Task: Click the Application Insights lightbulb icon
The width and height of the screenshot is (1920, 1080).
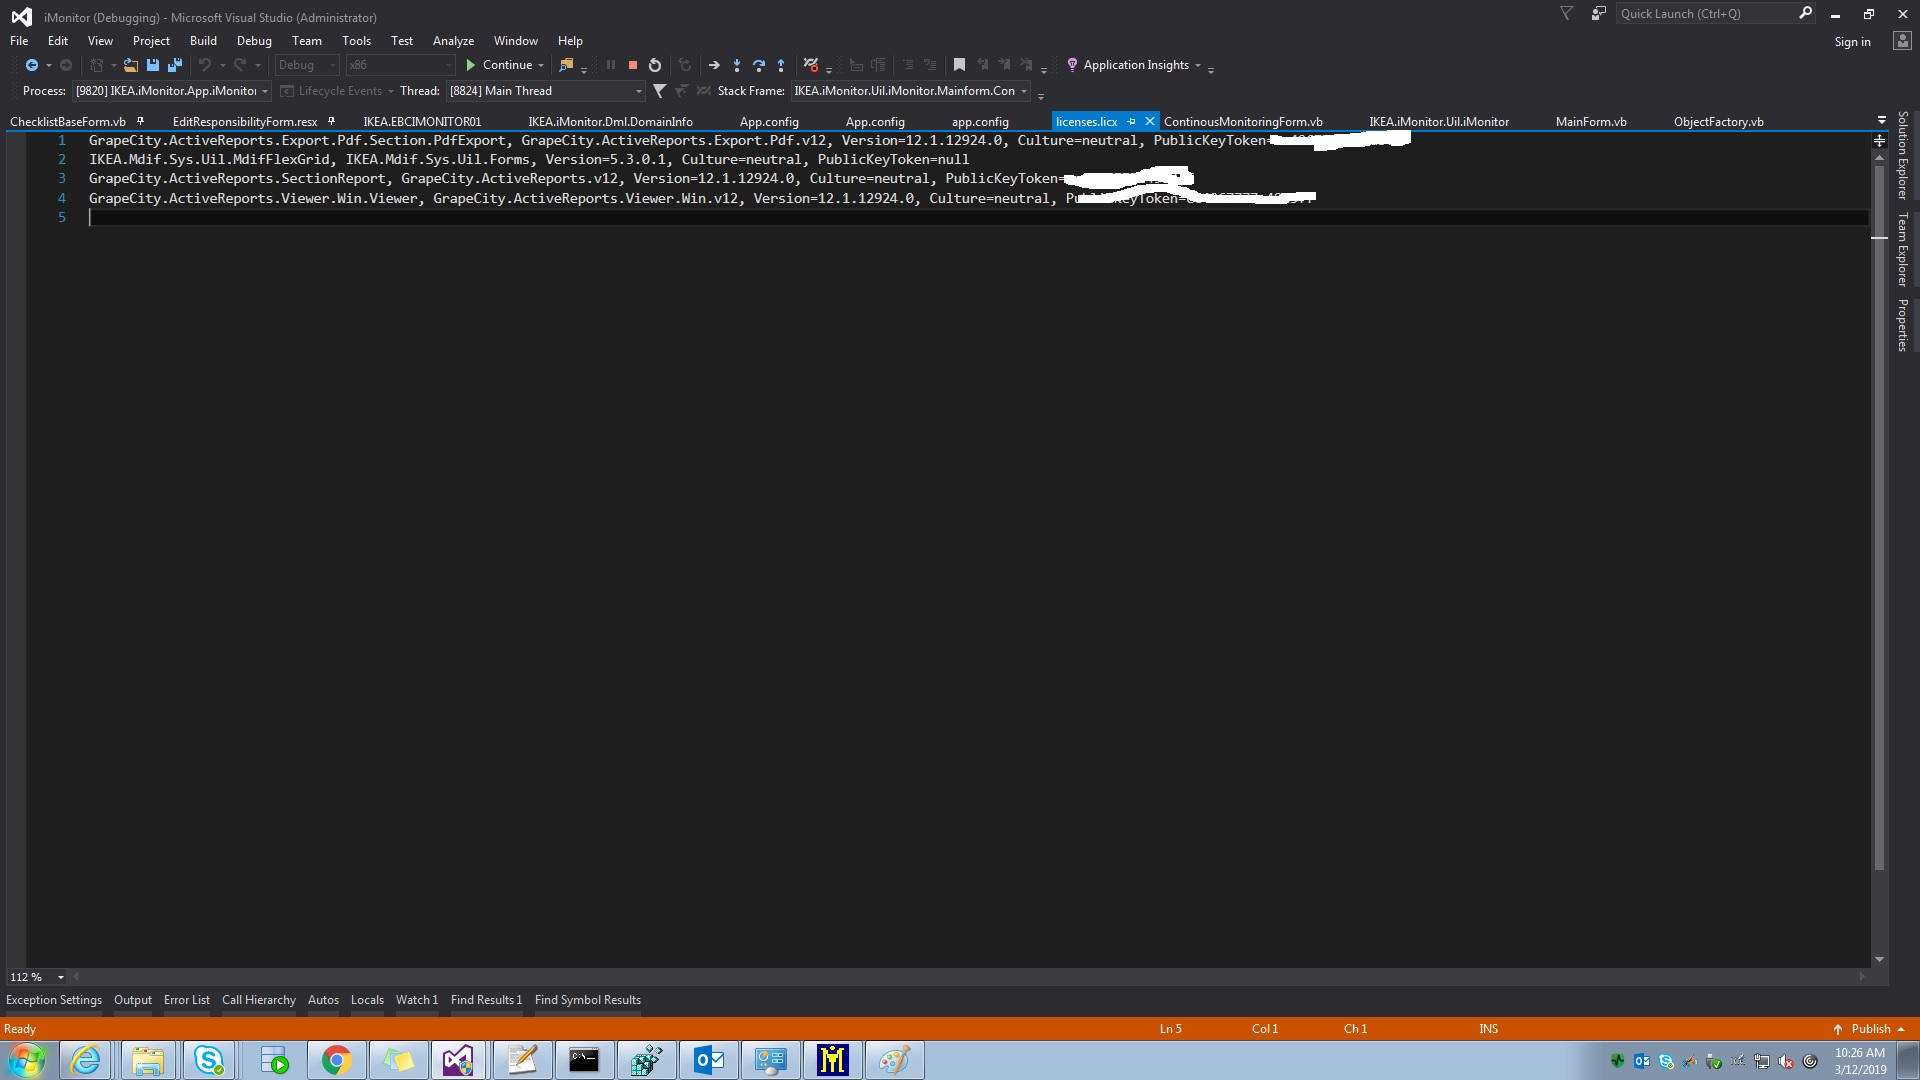Action: pos(1072,65)
